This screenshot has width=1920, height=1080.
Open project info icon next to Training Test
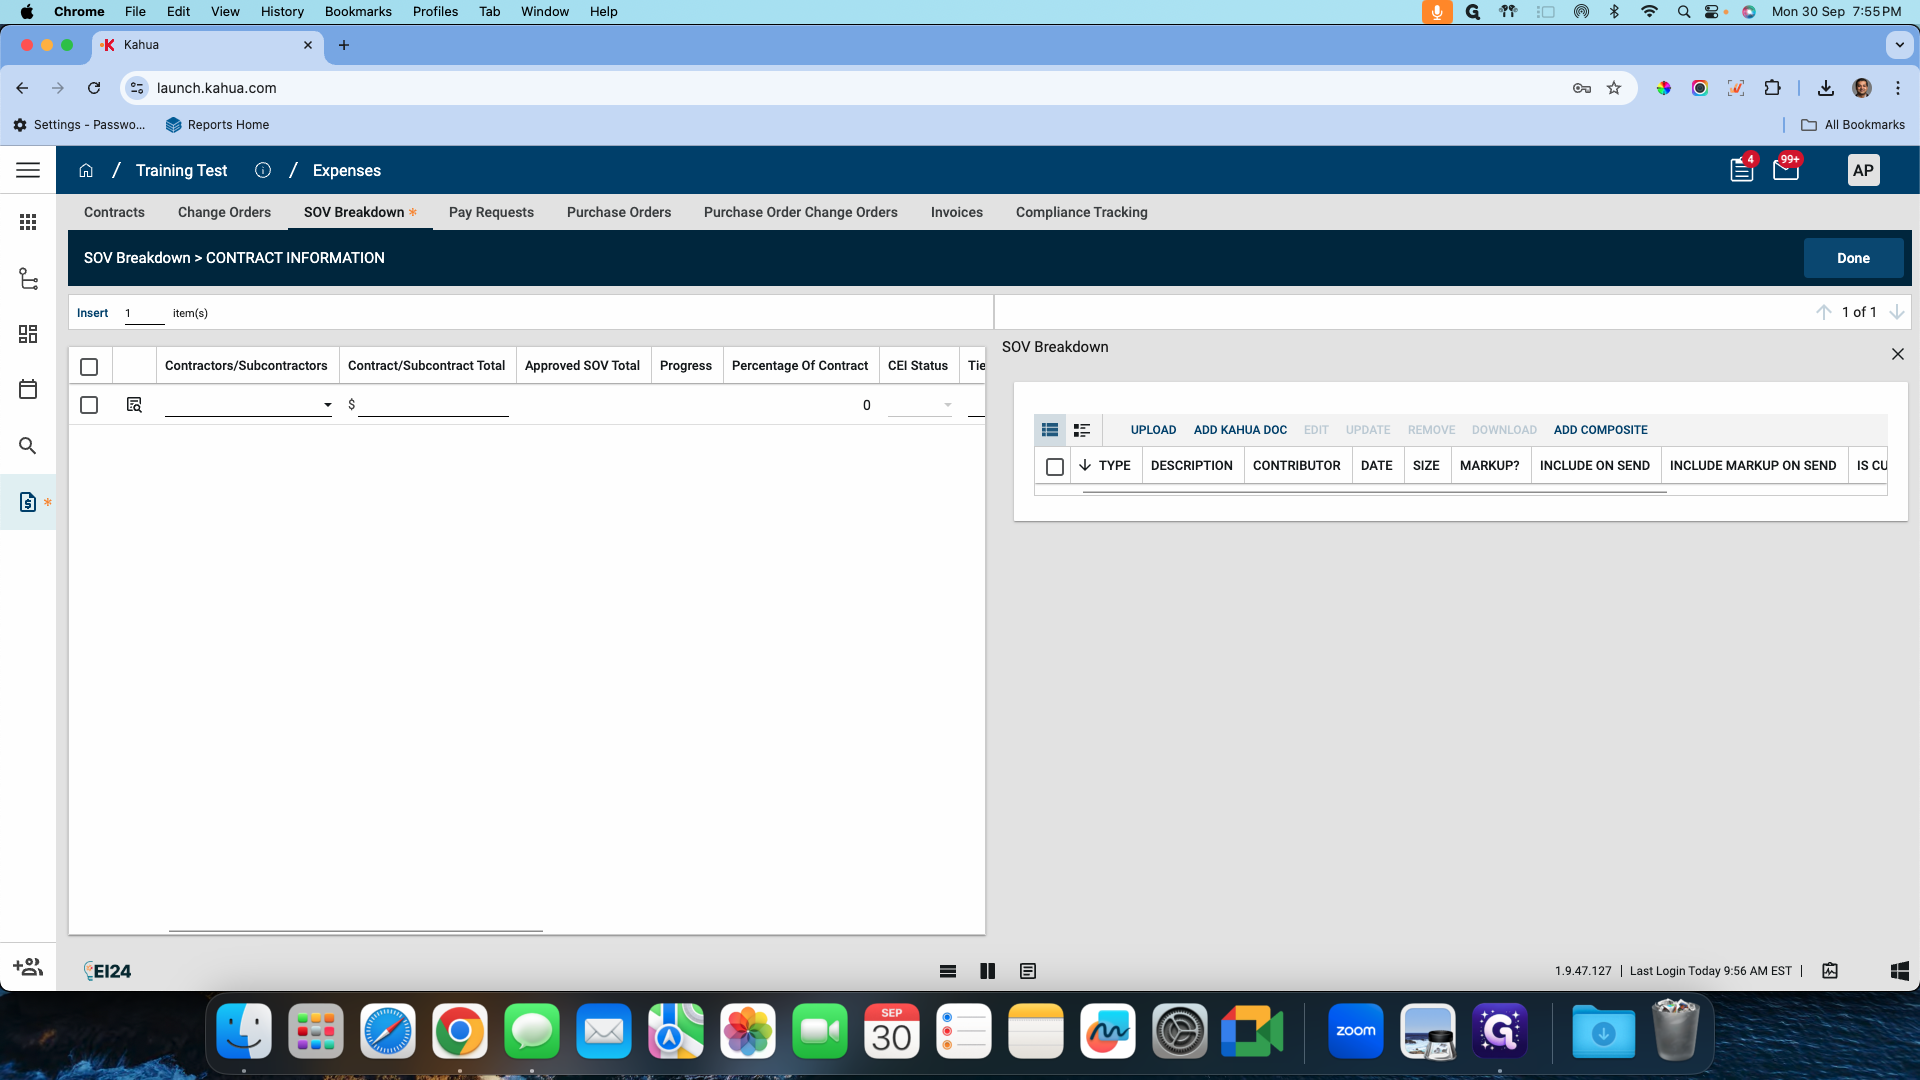[263, 170]
